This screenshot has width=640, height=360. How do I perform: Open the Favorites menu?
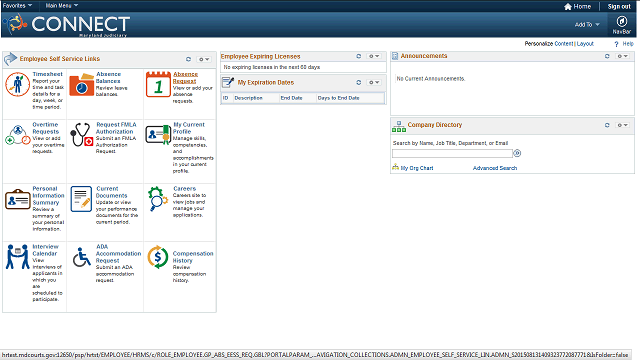17,6
